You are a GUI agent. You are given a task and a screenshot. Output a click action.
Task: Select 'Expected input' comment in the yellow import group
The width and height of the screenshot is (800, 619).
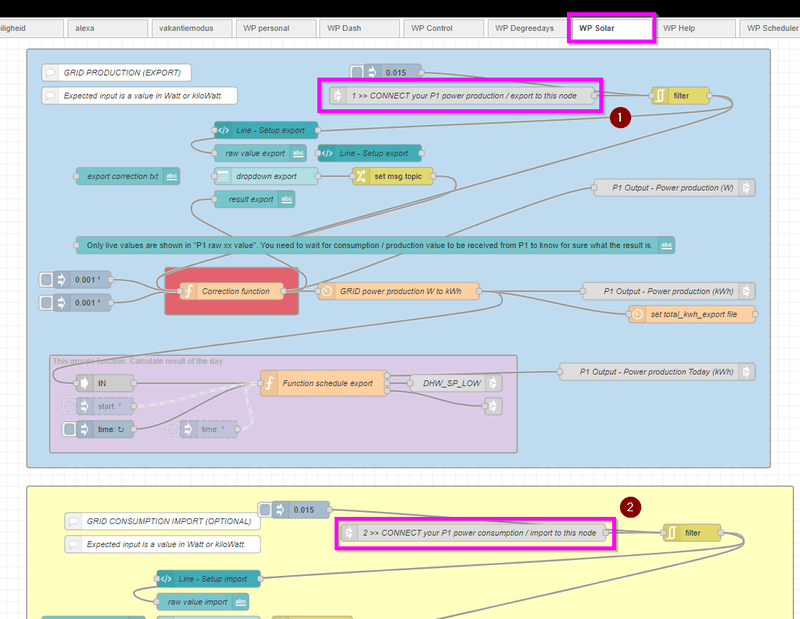click(162, 544)
